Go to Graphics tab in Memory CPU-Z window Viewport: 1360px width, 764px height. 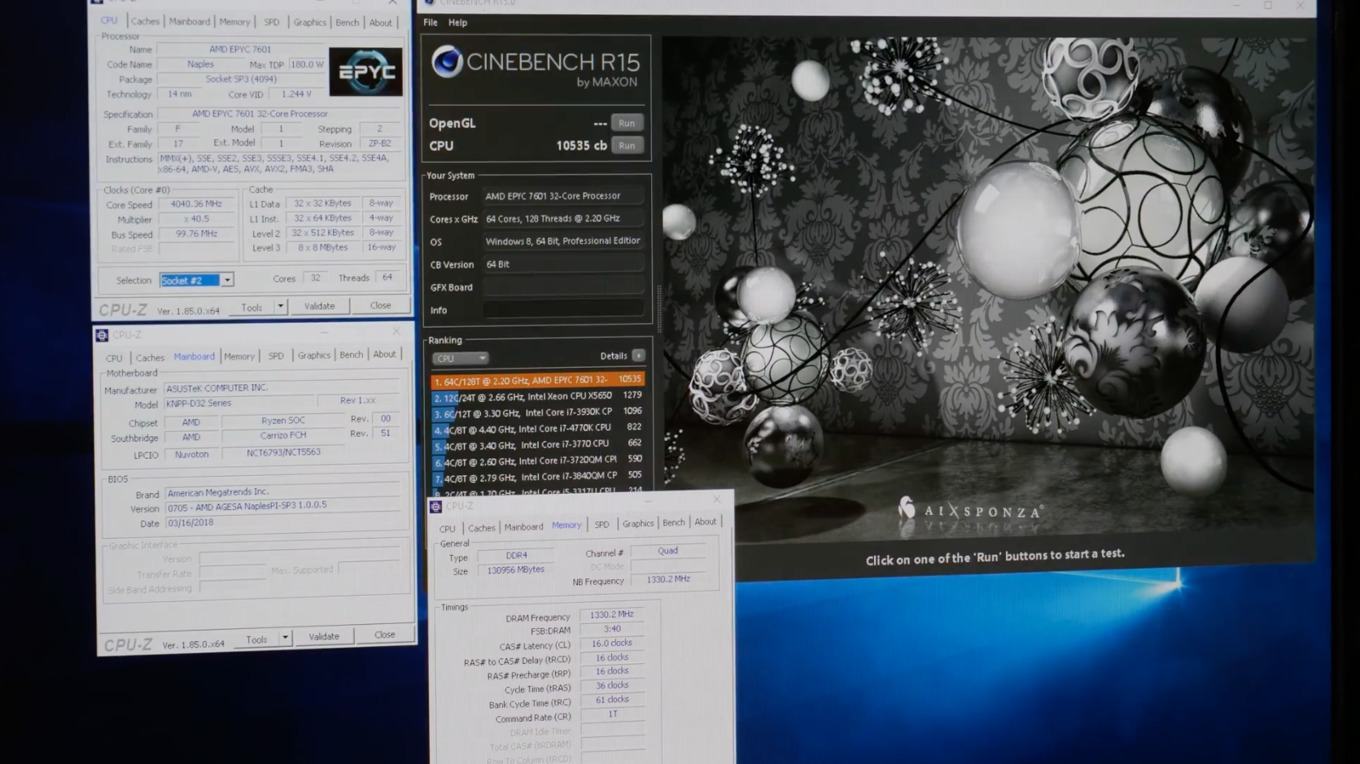(638, 523)
